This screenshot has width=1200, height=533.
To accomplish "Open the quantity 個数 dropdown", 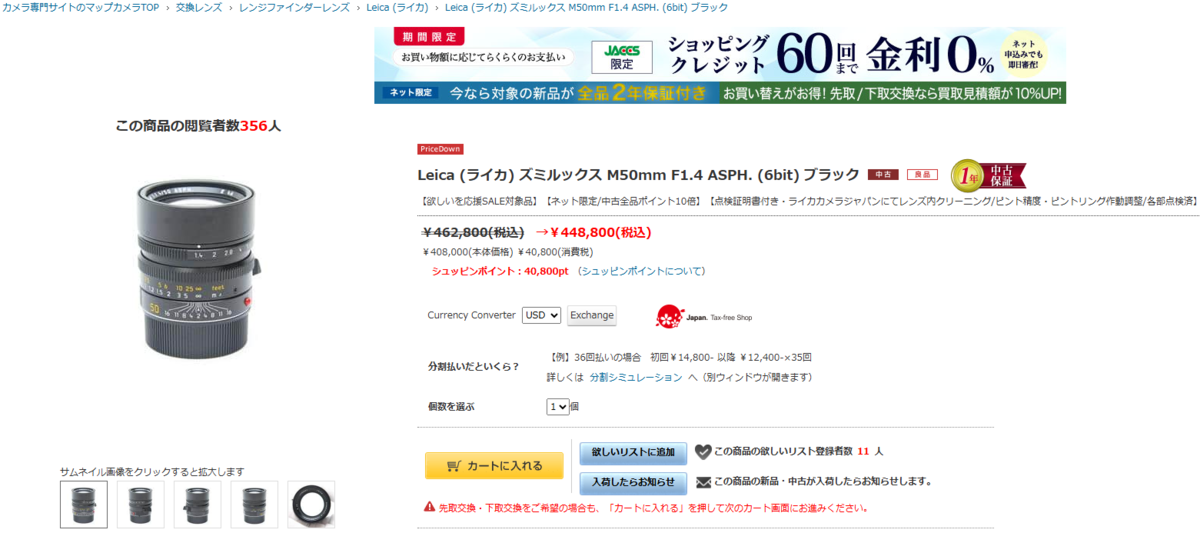I will click(x=557, y=406).
